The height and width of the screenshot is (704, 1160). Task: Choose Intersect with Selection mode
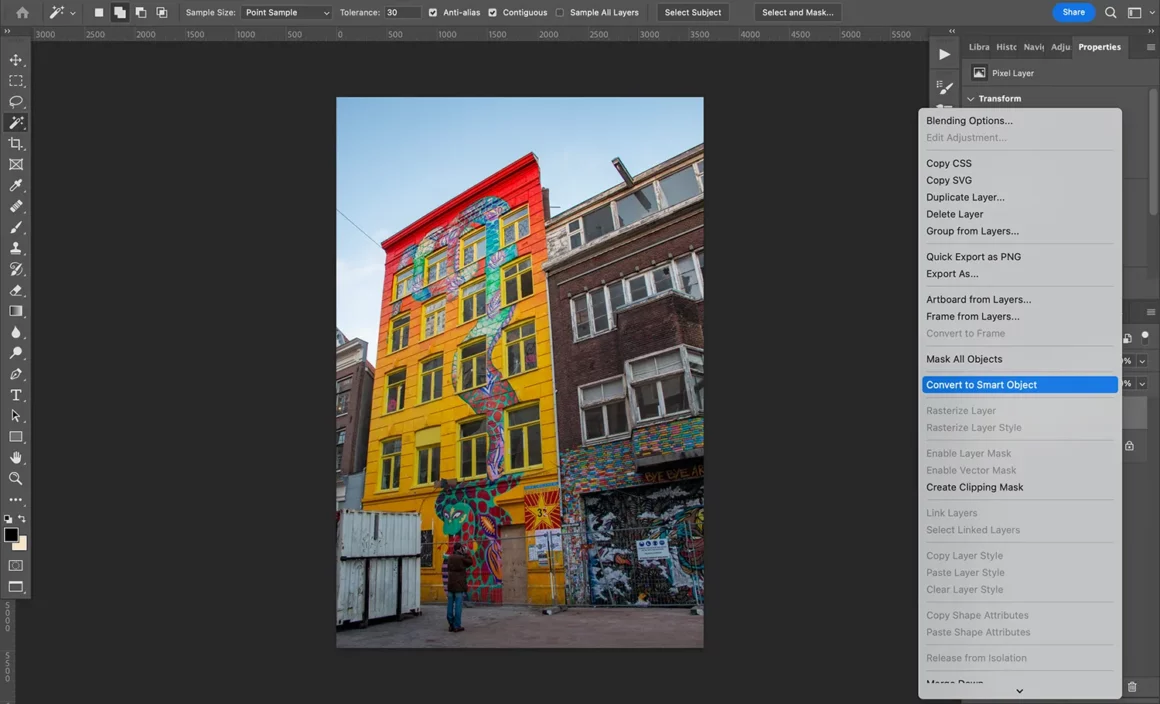161,13
